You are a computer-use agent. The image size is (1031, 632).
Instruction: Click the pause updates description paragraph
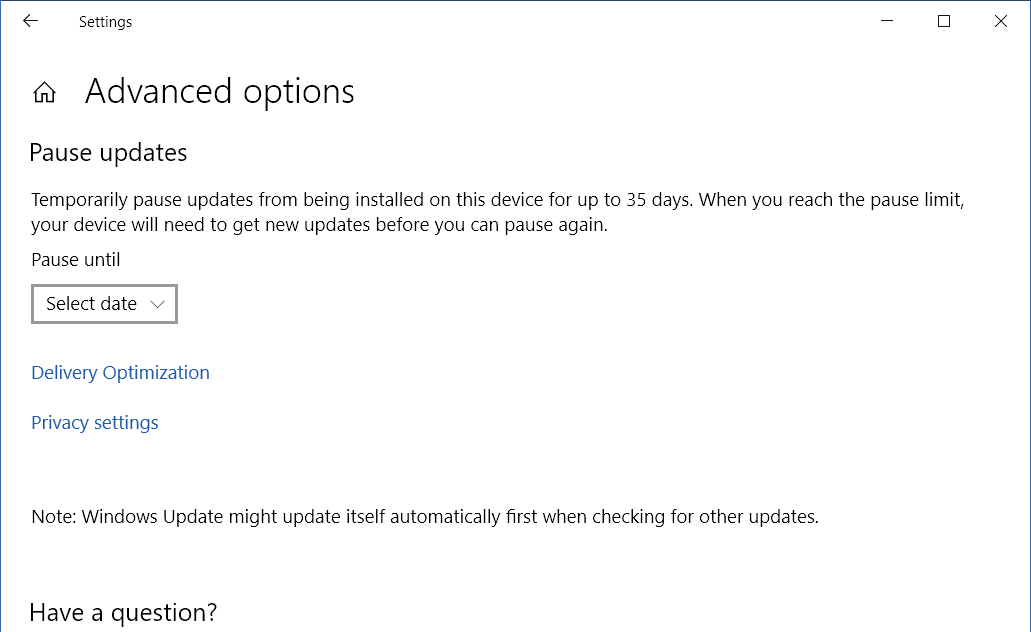click(x=498, y=212)
